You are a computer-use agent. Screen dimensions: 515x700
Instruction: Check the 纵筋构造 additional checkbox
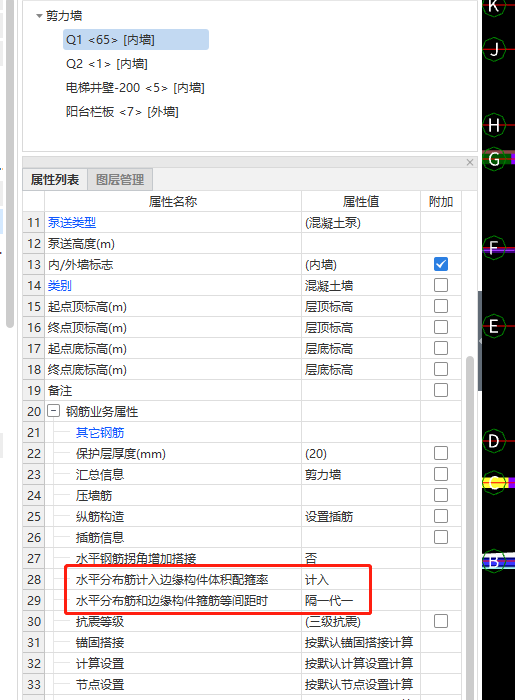pos(441,516)
